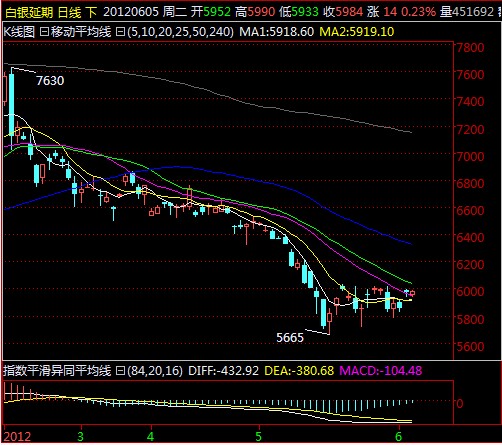This screenshot has width=502, height=445.
Task: Click the close price 5984
Action: click(349, 12)
